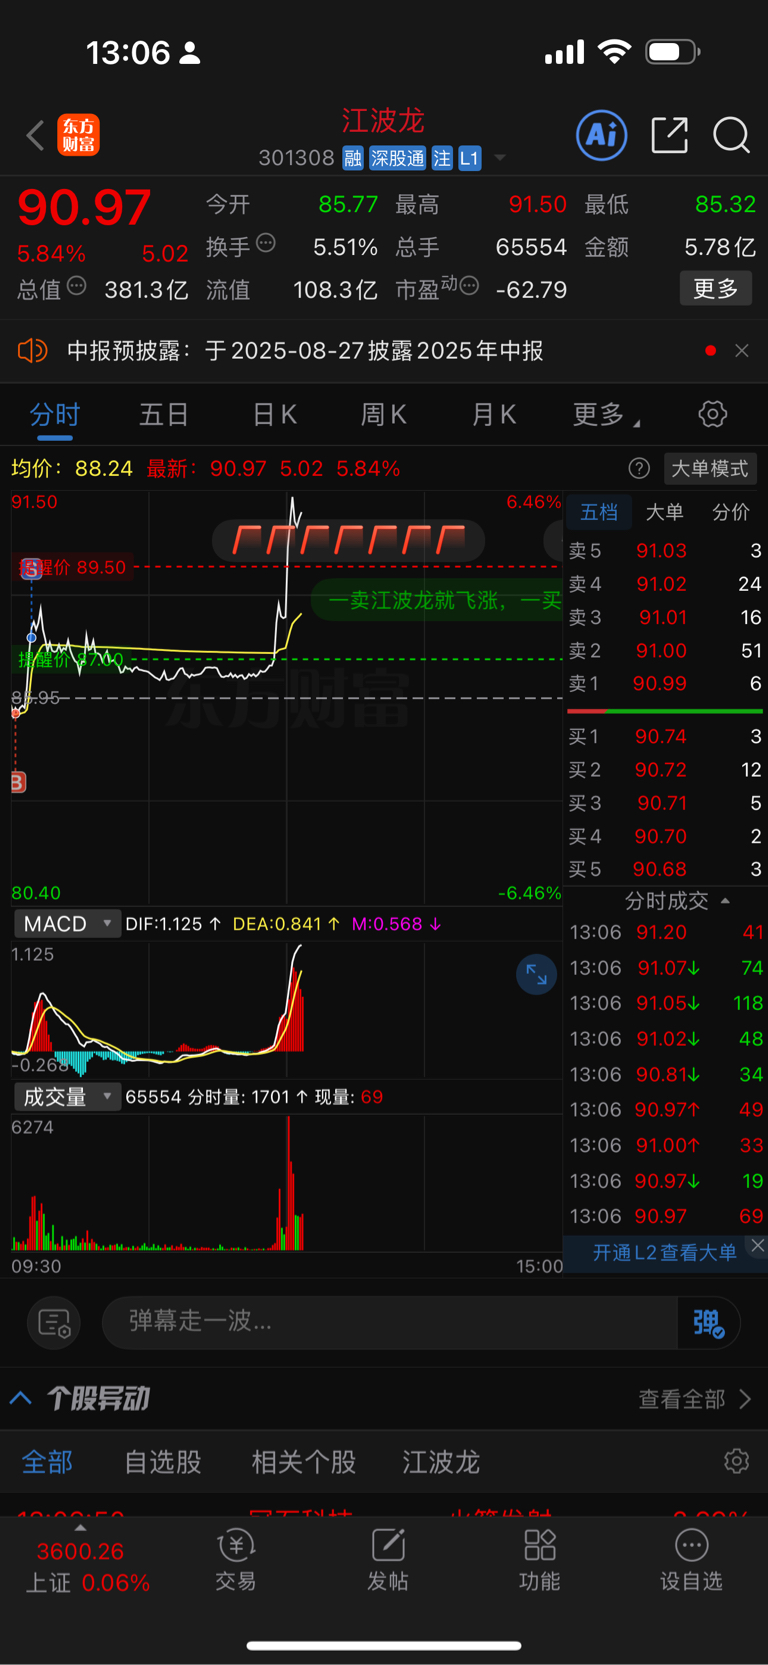Toggle 大单模式 button
The width and height of the screenshot is (768, 1665).
tap(709, 468)
